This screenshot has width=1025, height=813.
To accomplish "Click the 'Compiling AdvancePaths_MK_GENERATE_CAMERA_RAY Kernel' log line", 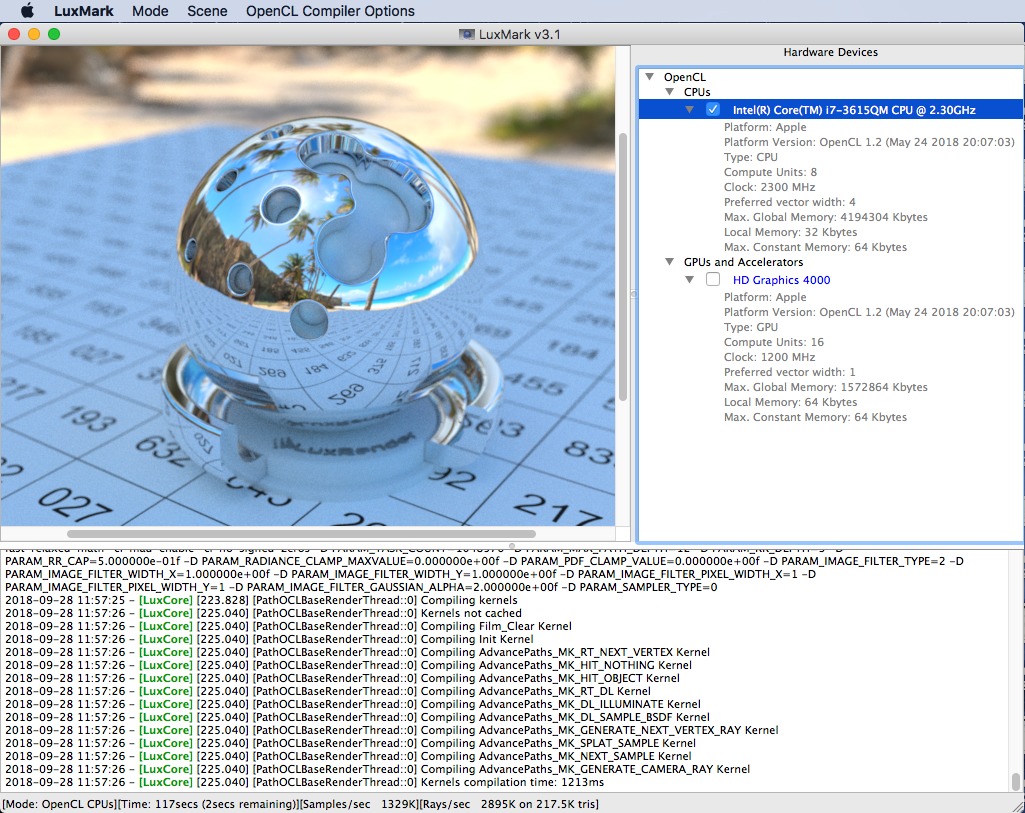I will [x=377, y=769].
